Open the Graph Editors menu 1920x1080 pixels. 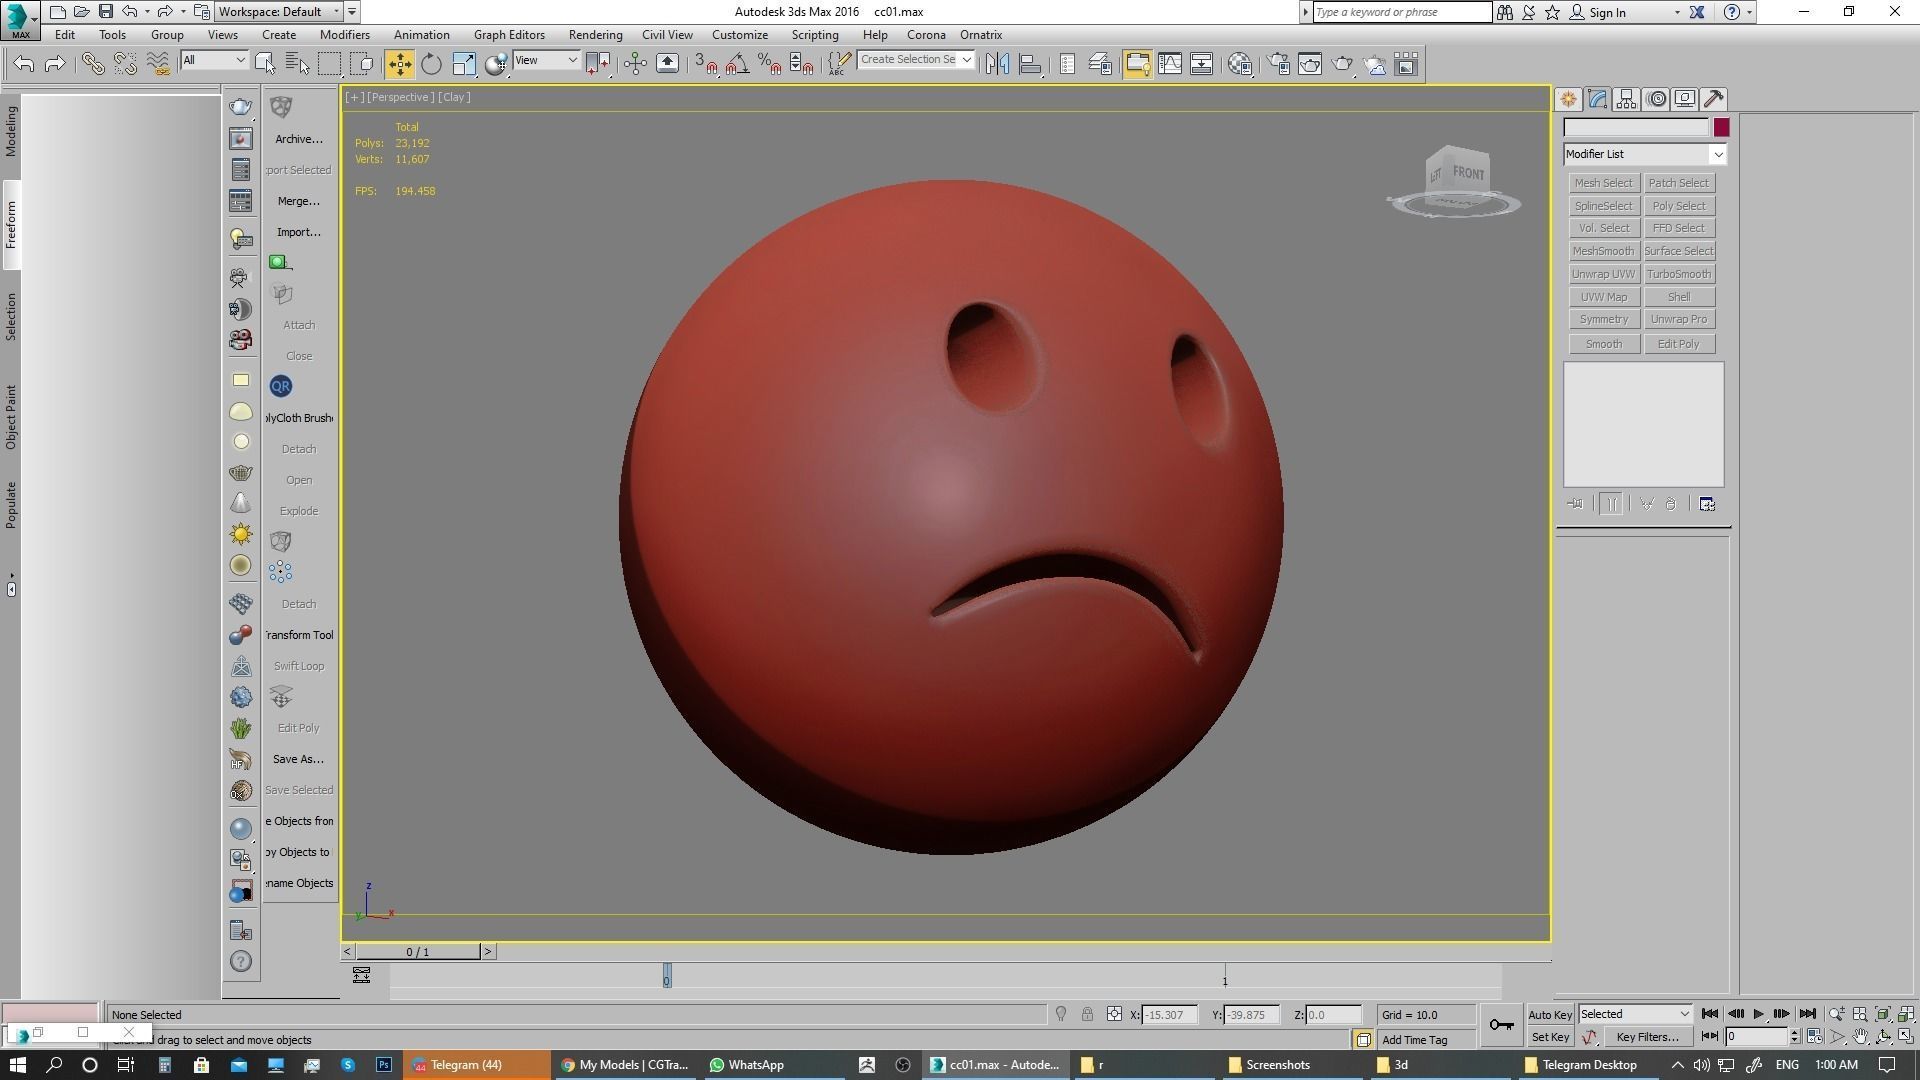pyautogui.click(x=509, y=35)
